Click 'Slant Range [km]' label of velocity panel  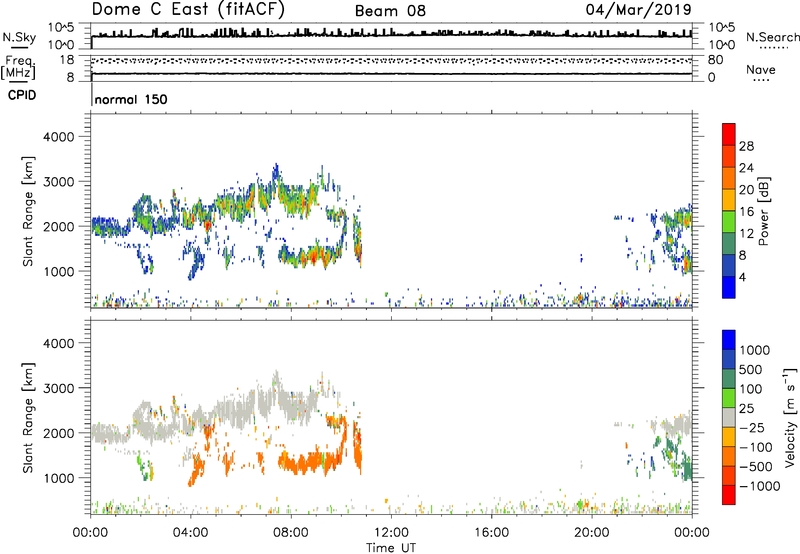tap(28, 418)
